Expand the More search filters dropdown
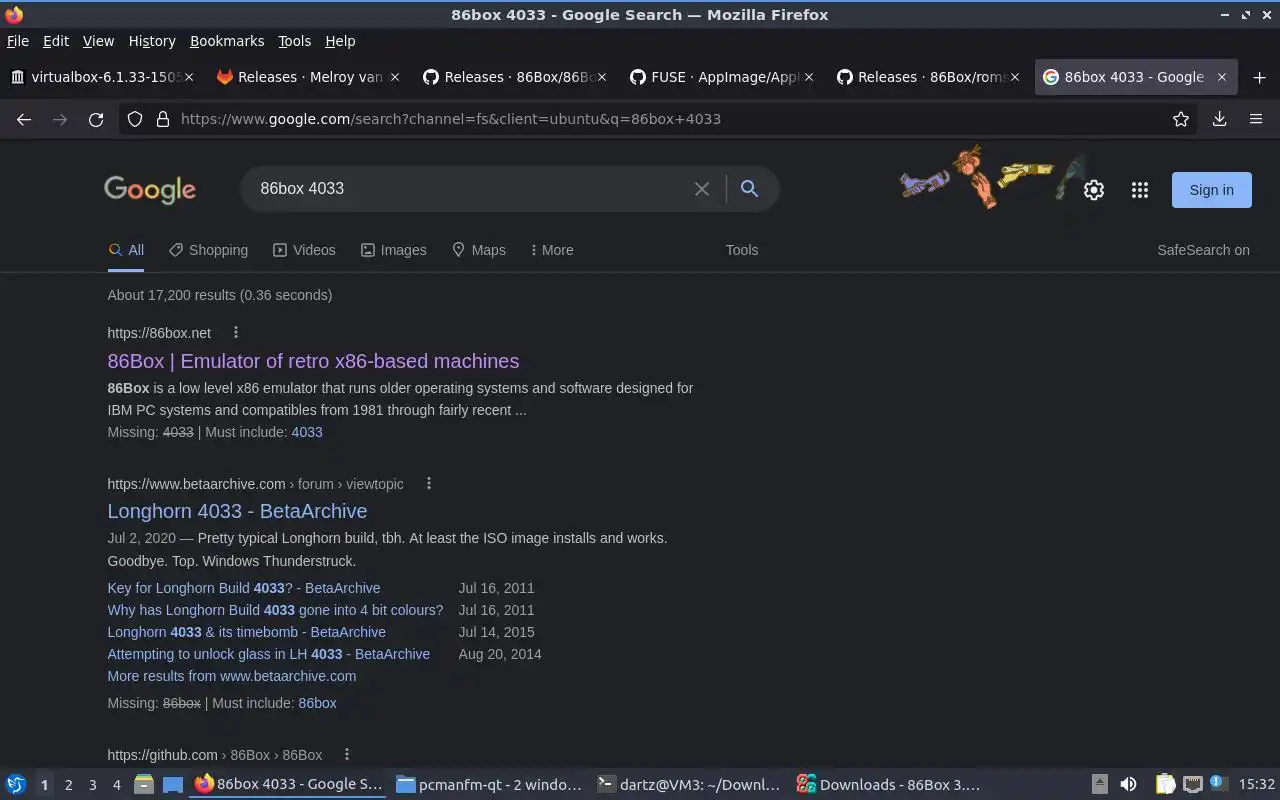 pos(552,250)
